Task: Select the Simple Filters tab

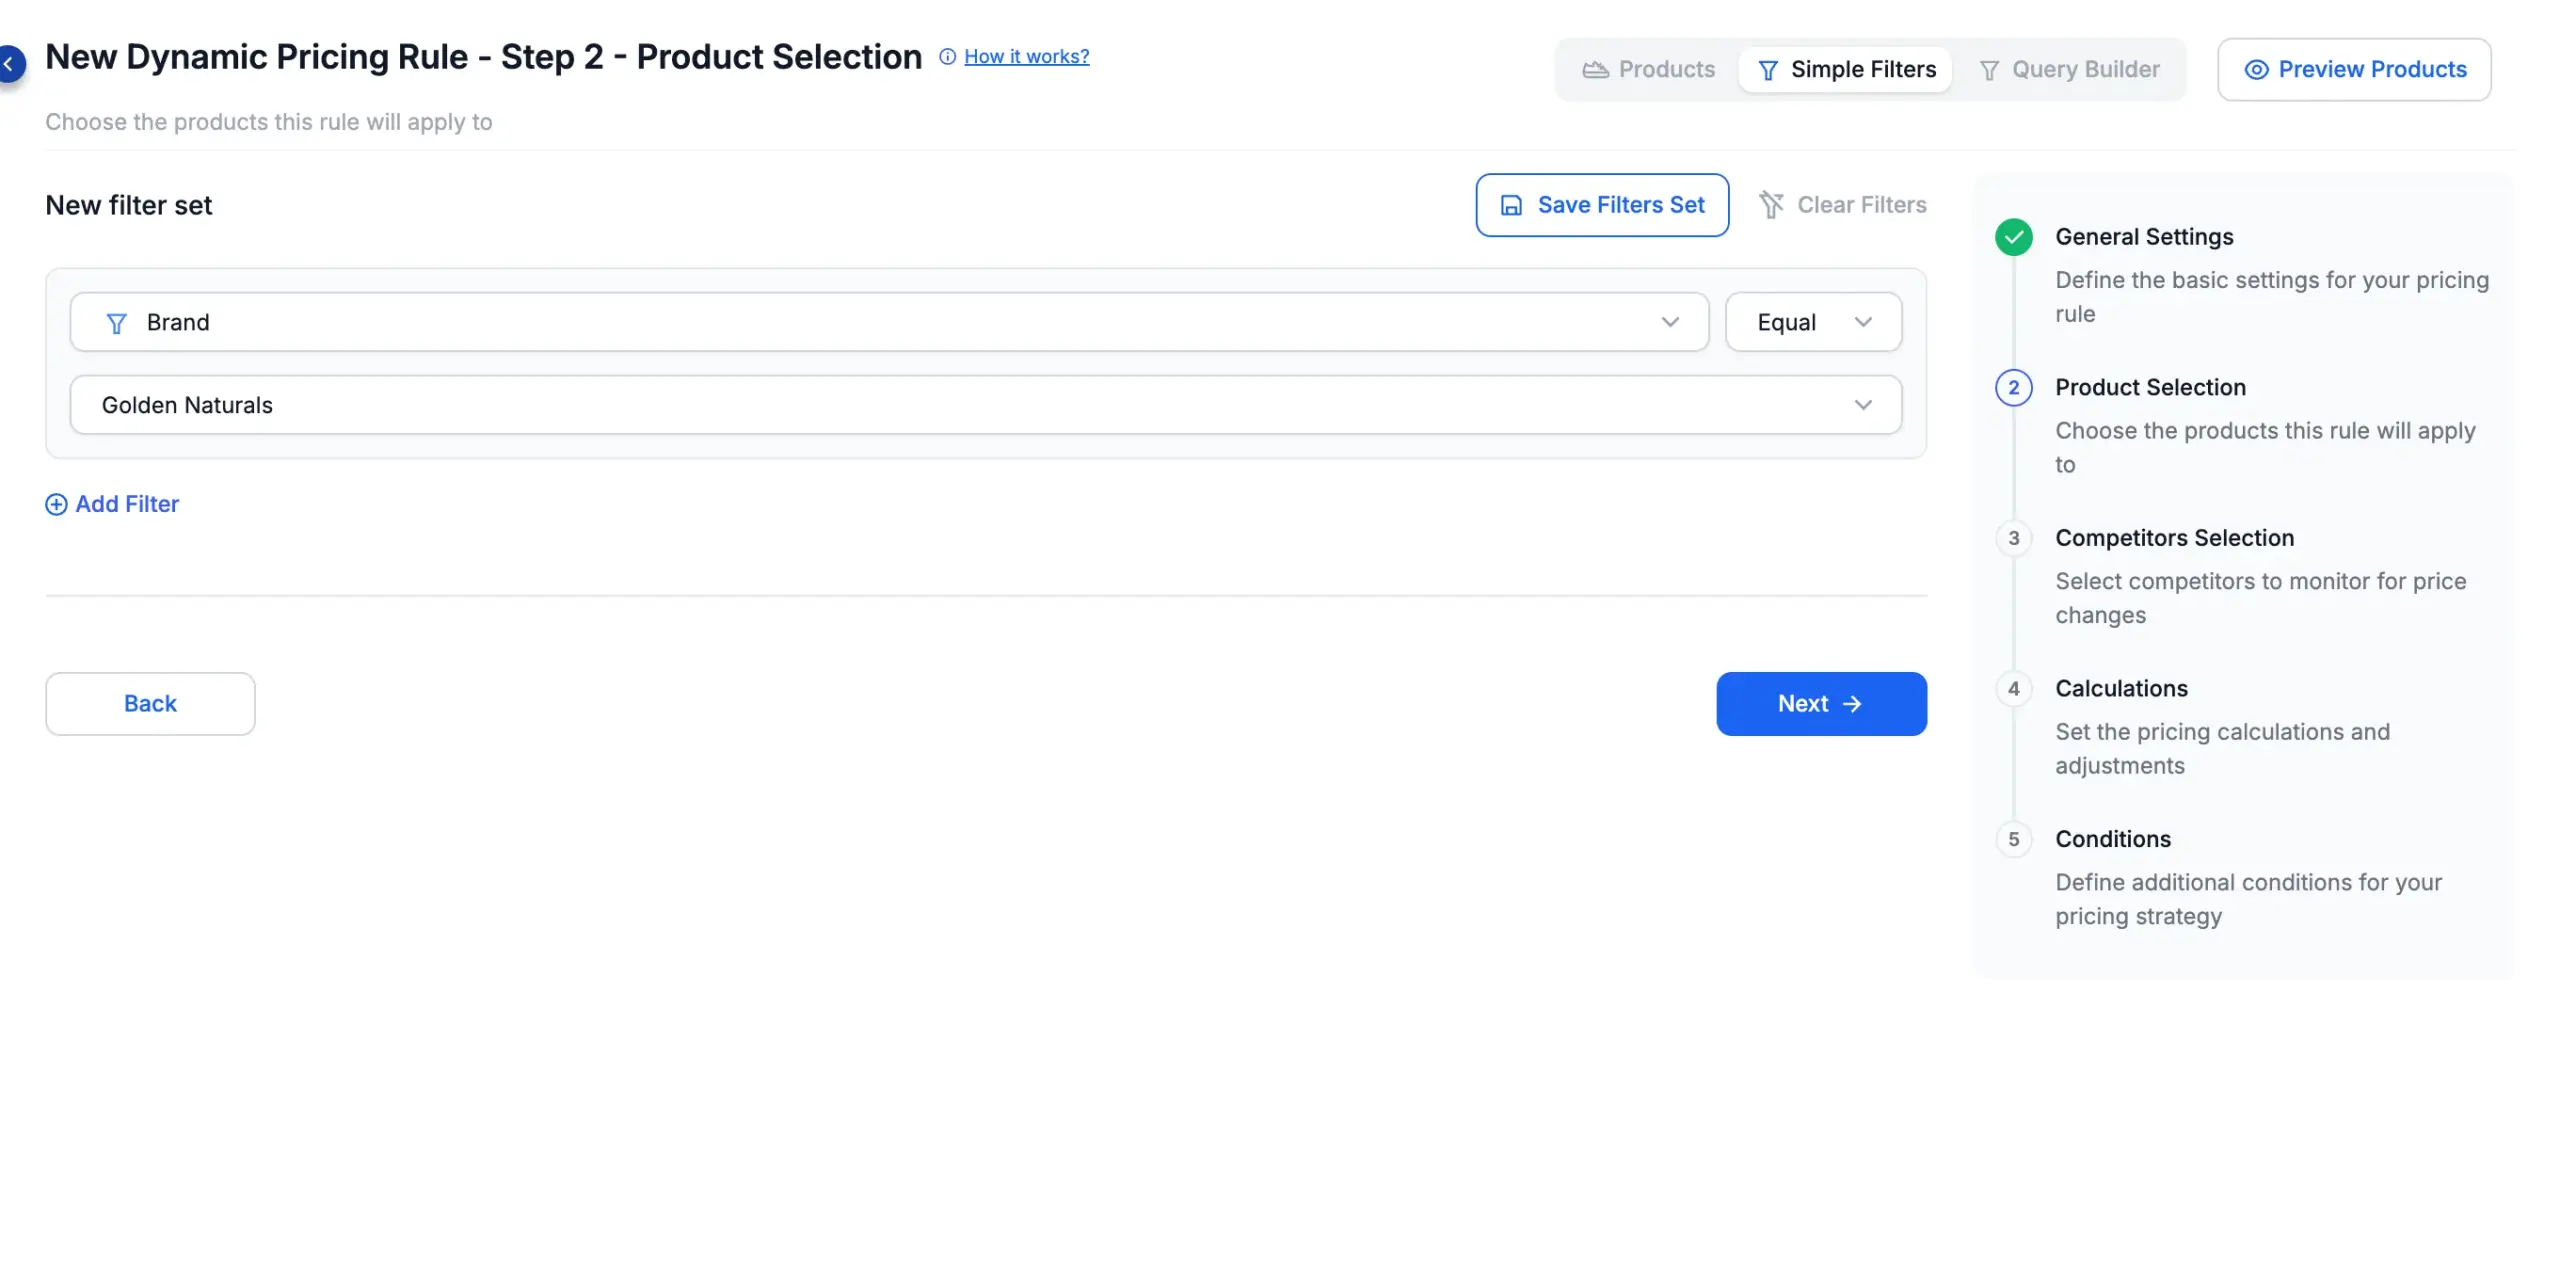Action: pos(1846,70)
